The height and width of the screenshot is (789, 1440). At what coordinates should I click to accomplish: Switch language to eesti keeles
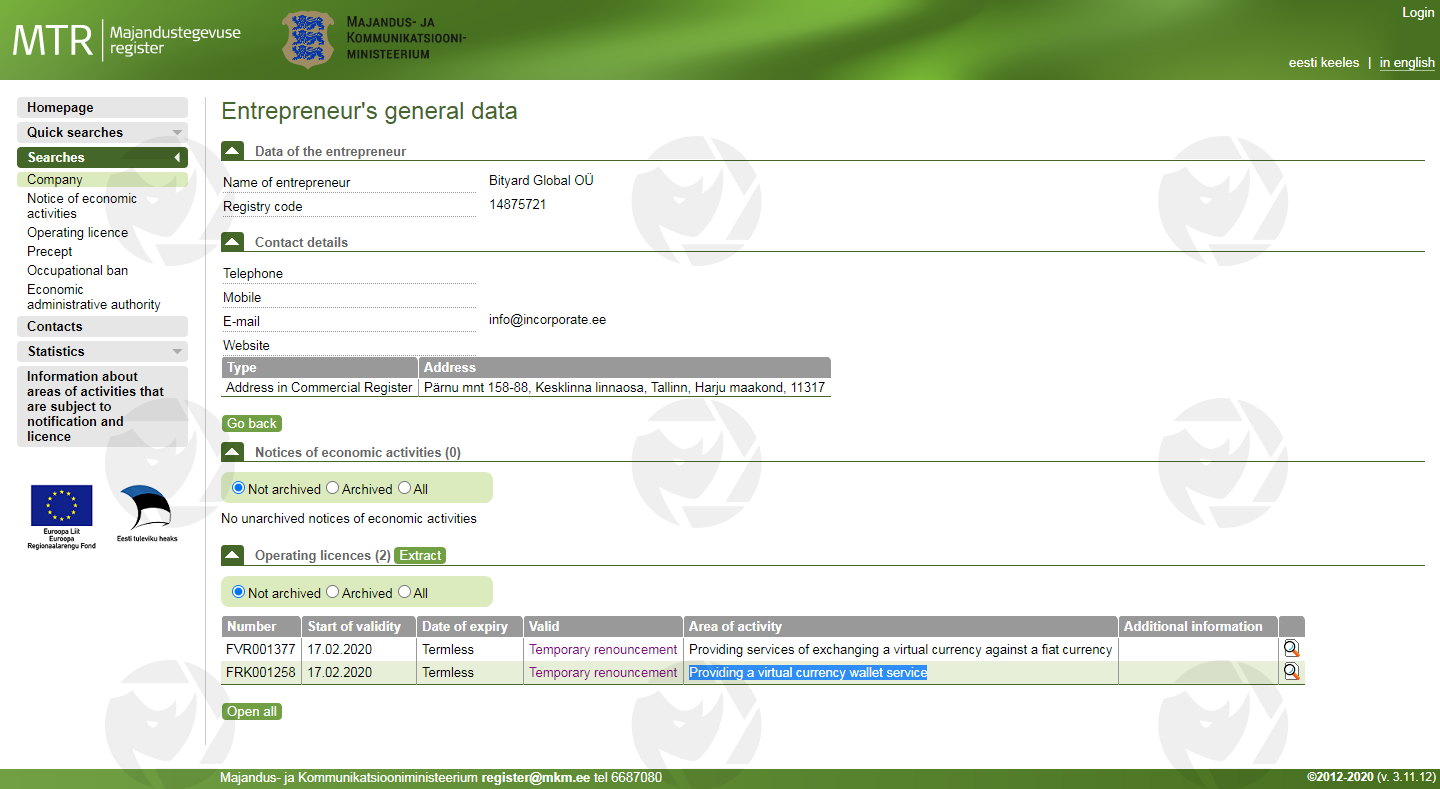1323,62
